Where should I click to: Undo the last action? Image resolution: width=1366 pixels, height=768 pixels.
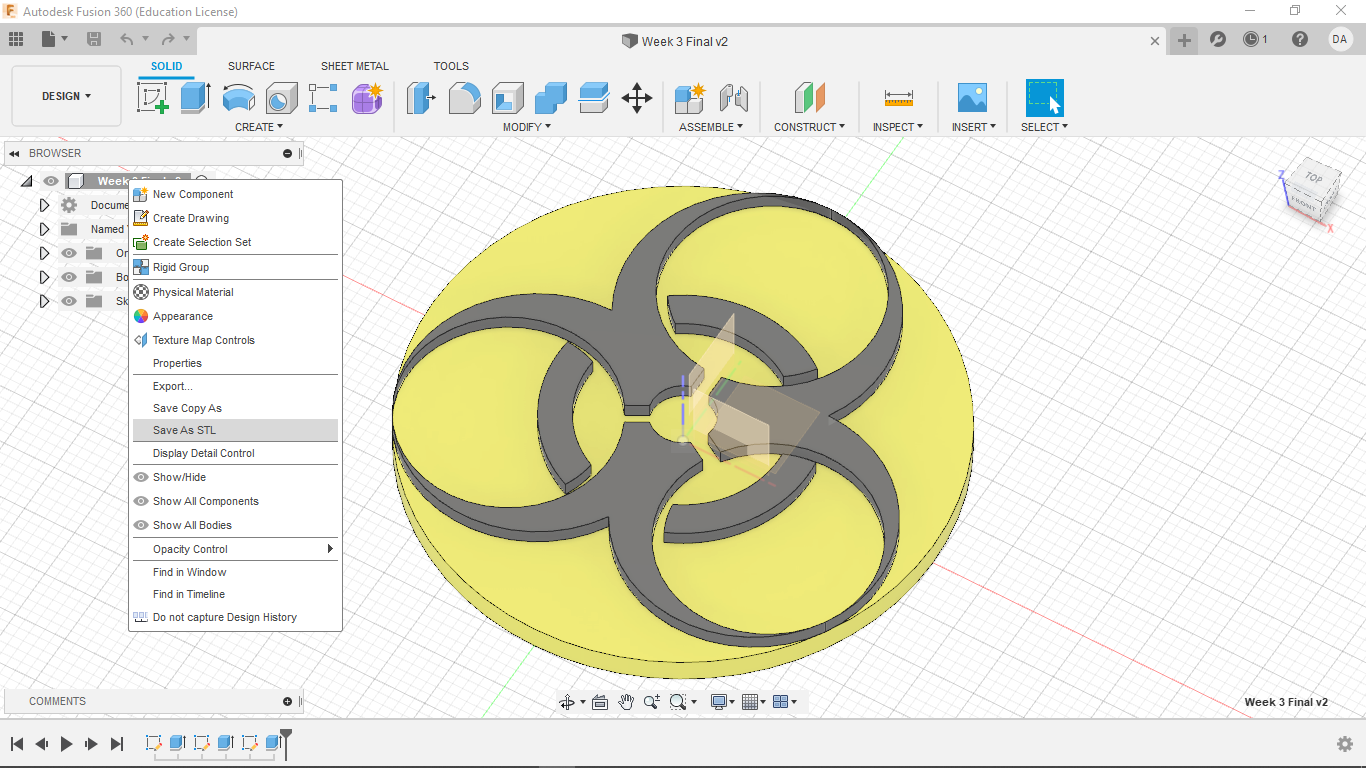coord(127,39)
